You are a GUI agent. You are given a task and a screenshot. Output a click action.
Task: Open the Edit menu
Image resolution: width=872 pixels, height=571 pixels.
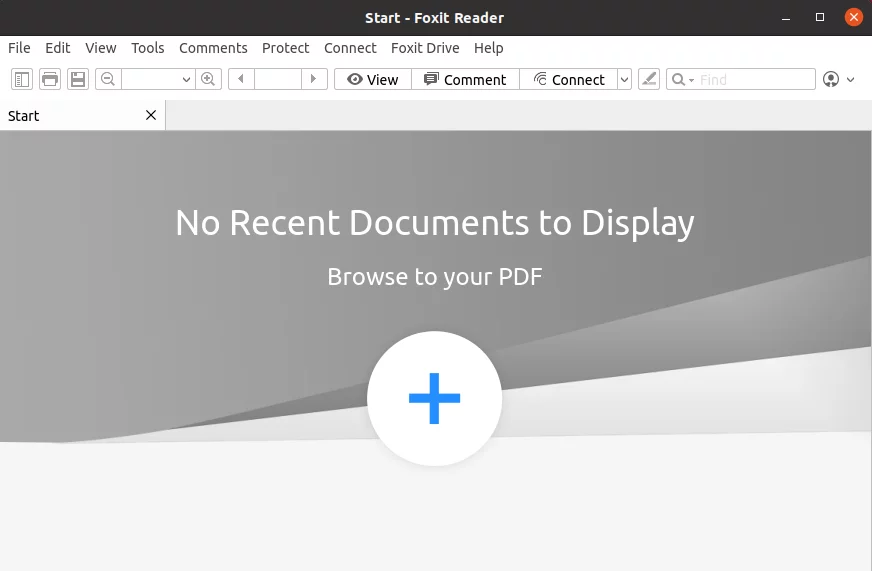tap(58, 48)
